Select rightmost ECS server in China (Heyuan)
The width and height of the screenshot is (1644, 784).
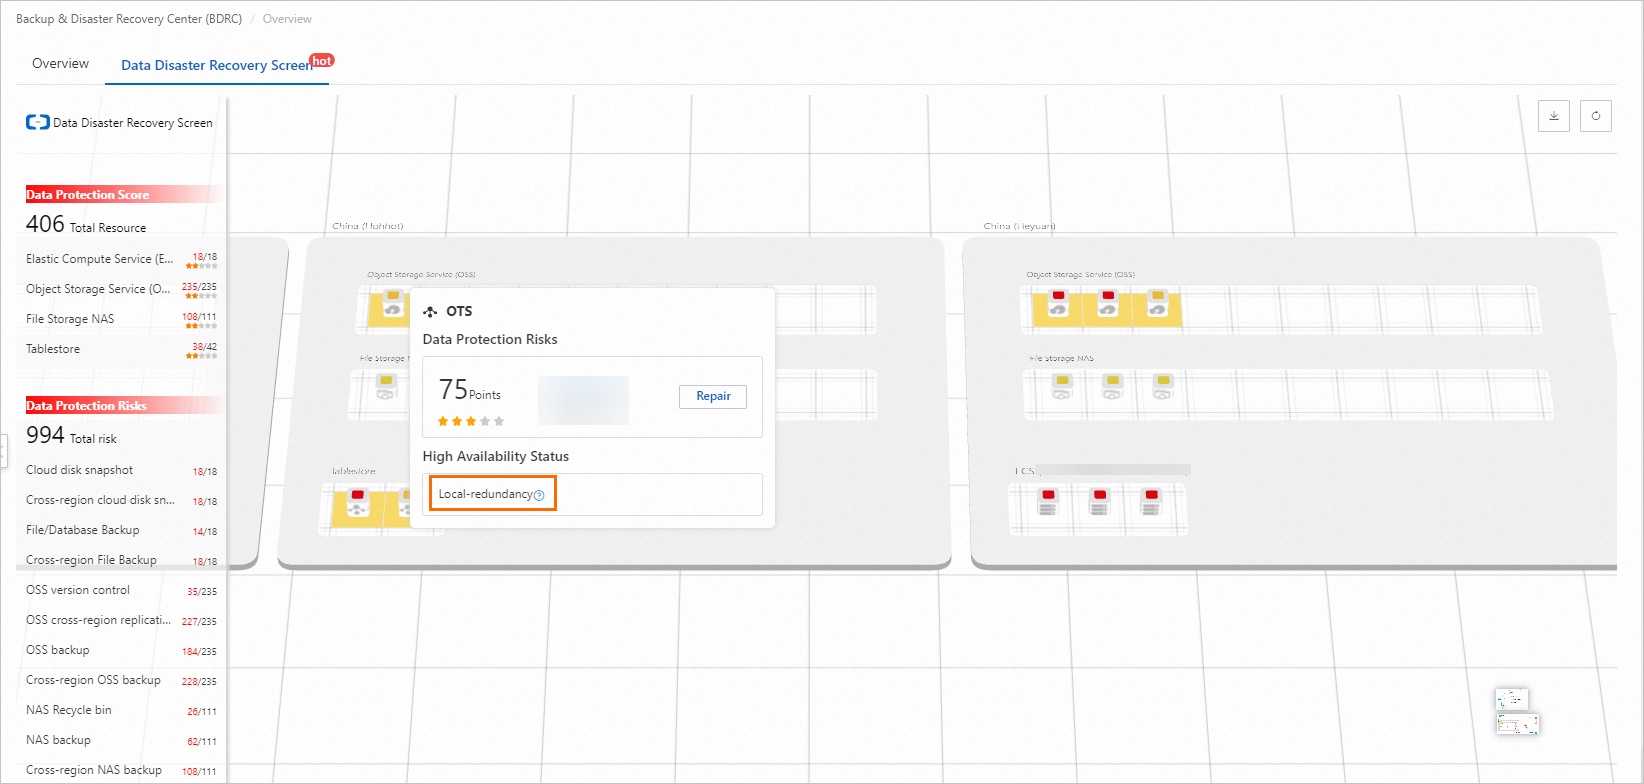pos(1151,503)
